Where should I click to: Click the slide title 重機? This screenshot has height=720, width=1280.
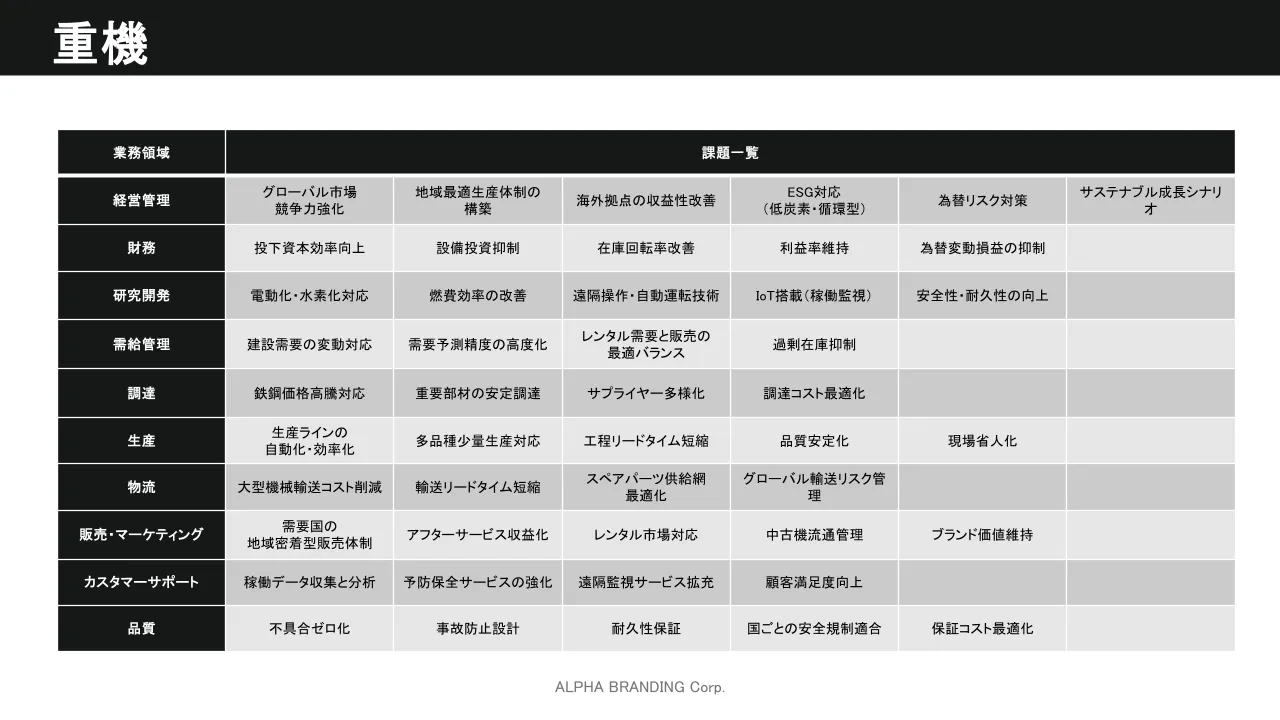(x=101, y=44)
